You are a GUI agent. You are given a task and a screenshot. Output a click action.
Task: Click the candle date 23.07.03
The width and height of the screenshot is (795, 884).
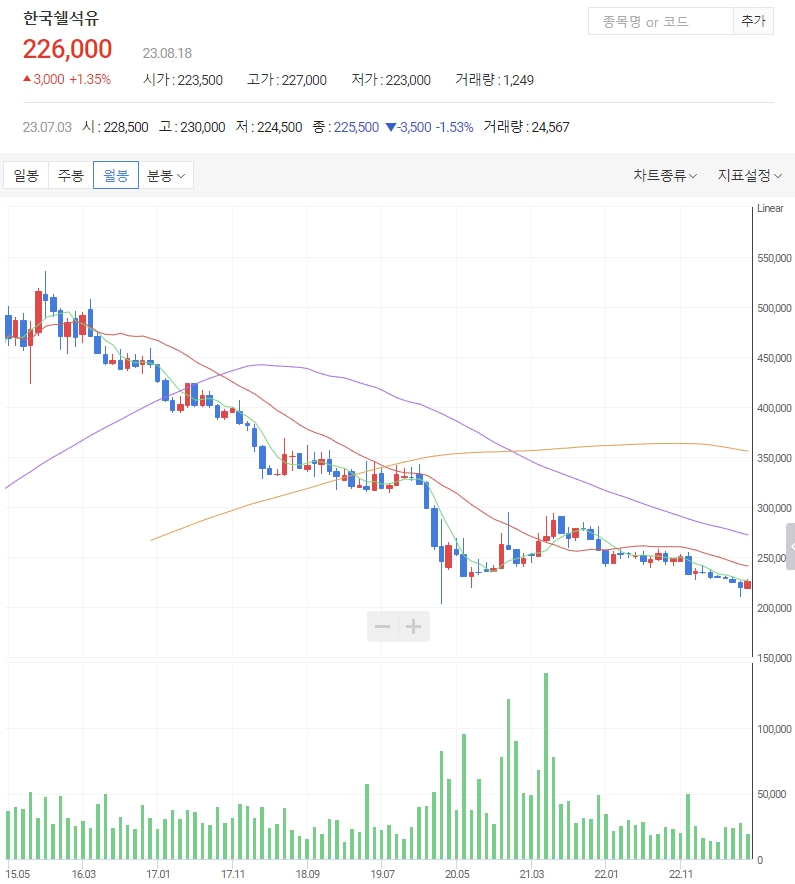[47, 127]
